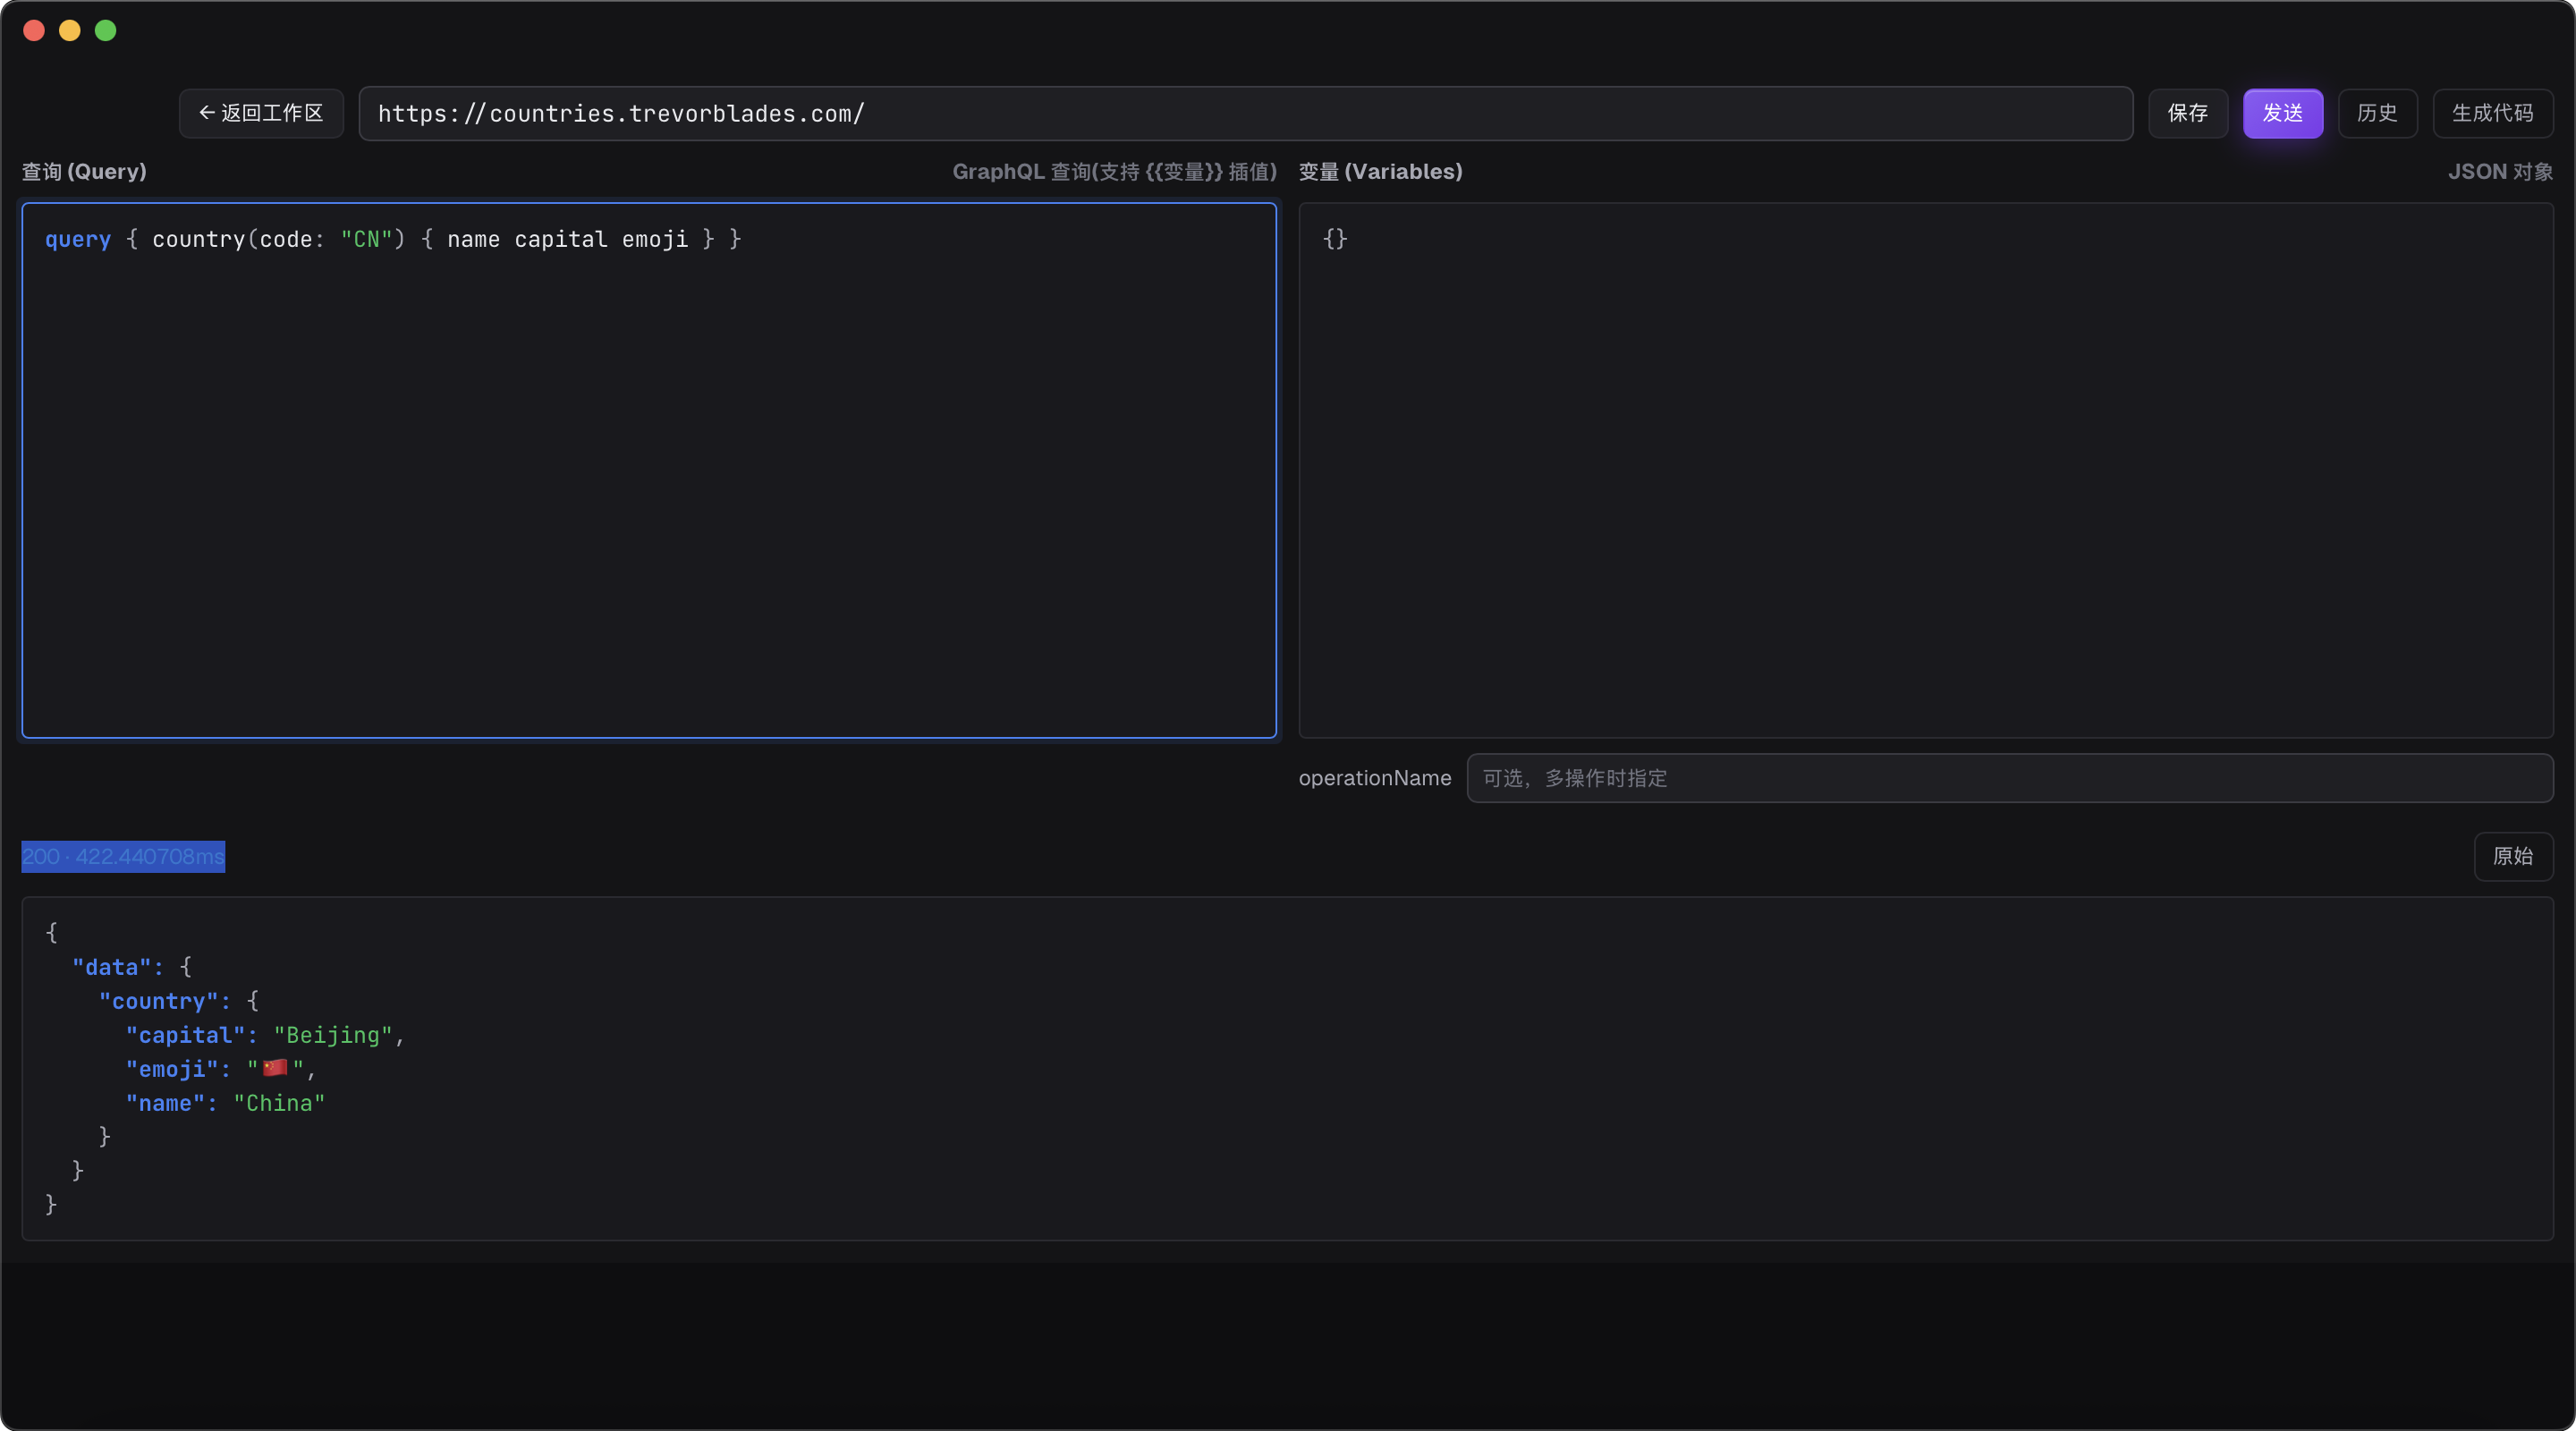Image resolution: width=2576 pixels, height=1431 pixels.
Task: Focus the operationName input field
Action: [2009, 778]
